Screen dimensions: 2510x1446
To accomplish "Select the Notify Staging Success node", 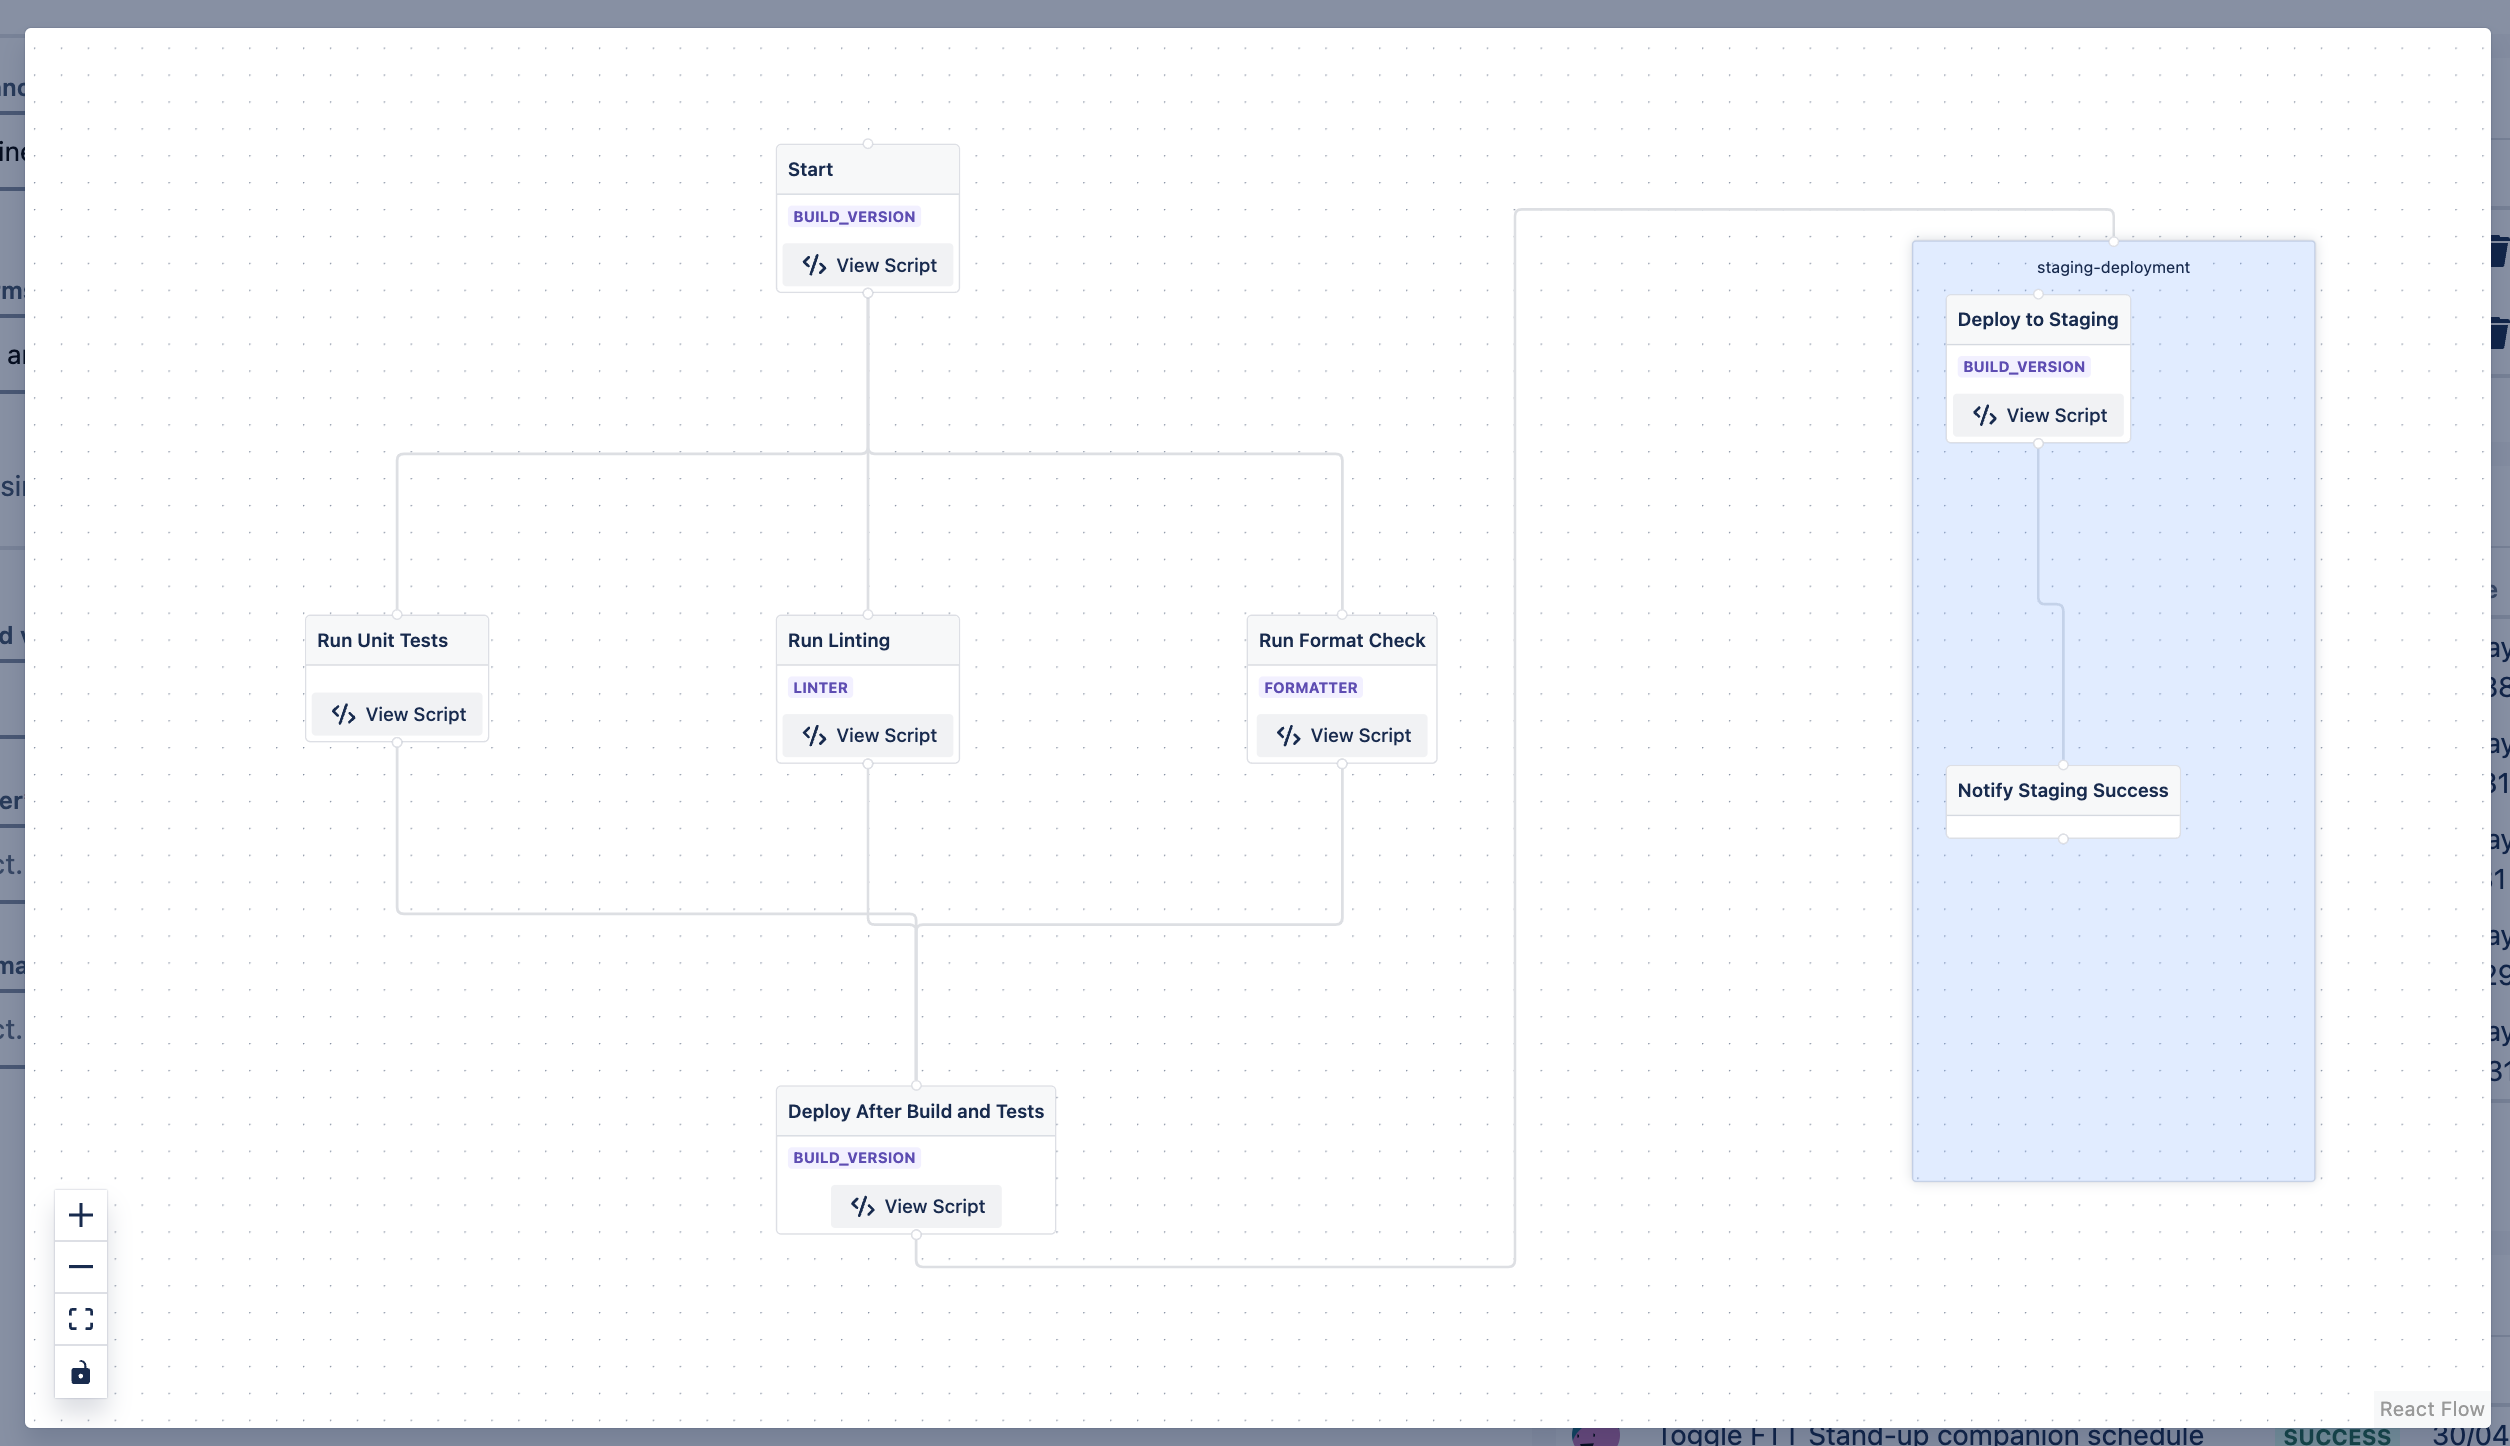I will [2062, 790].
